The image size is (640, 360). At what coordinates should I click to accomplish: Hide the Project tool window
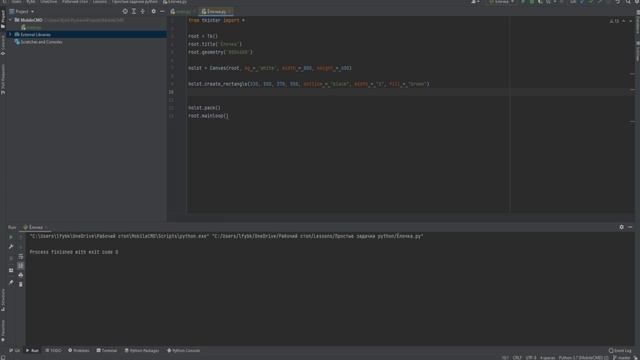click(162, 11)
